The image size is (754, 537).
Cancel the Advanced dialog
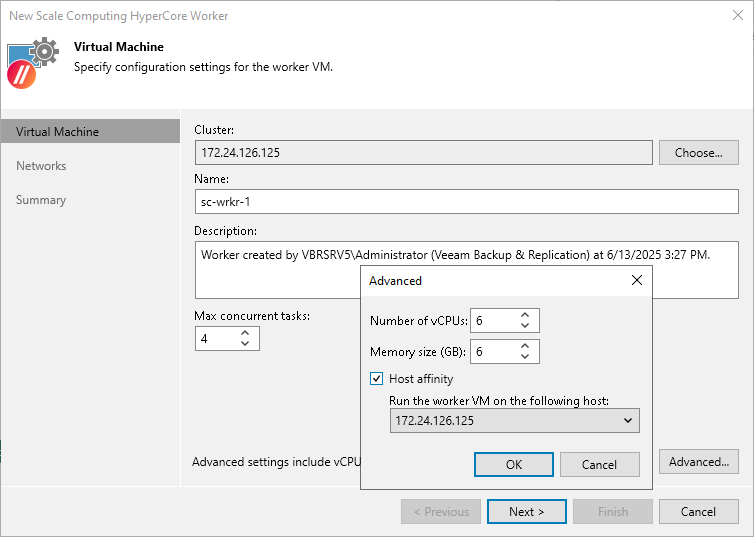(x=599, y=465)
